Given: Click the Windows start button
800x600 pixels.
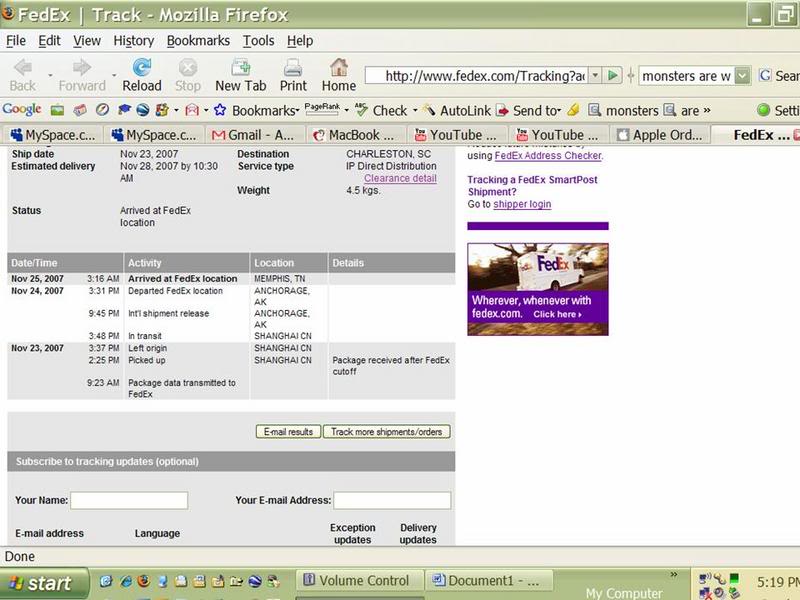Looking at the screenshot, I should (43, 583).
